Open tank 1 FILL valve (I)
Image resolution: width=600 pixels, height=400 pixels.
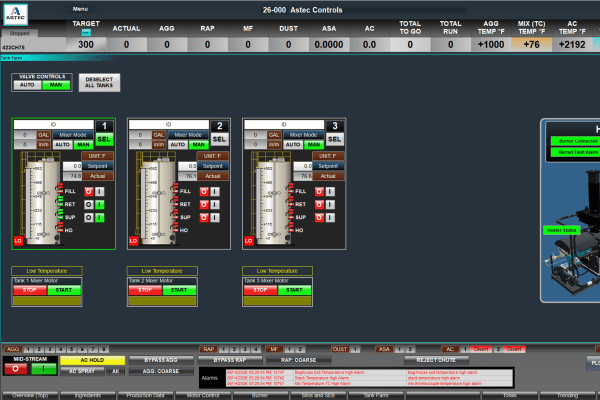point(99,192)
